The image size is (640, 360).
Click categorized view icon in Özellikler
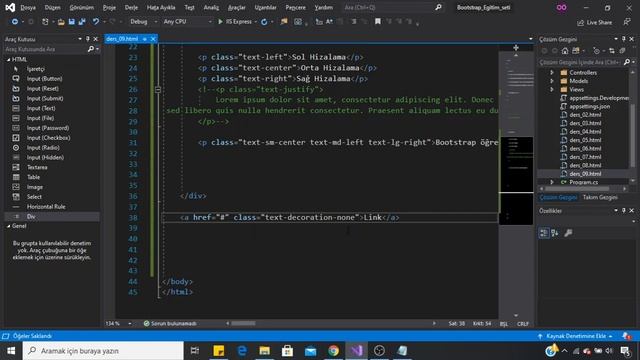click(x=544, y=233)
